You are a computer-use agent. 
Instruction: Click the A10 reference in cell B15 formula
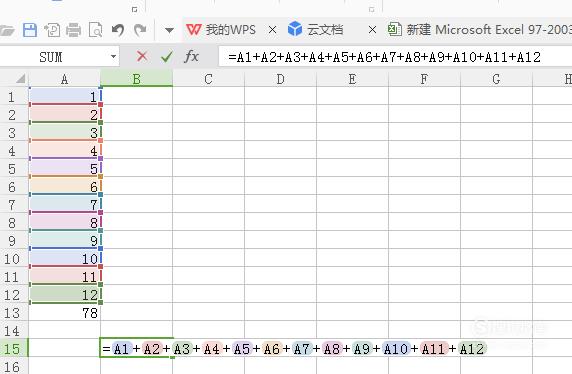point(396,349)
